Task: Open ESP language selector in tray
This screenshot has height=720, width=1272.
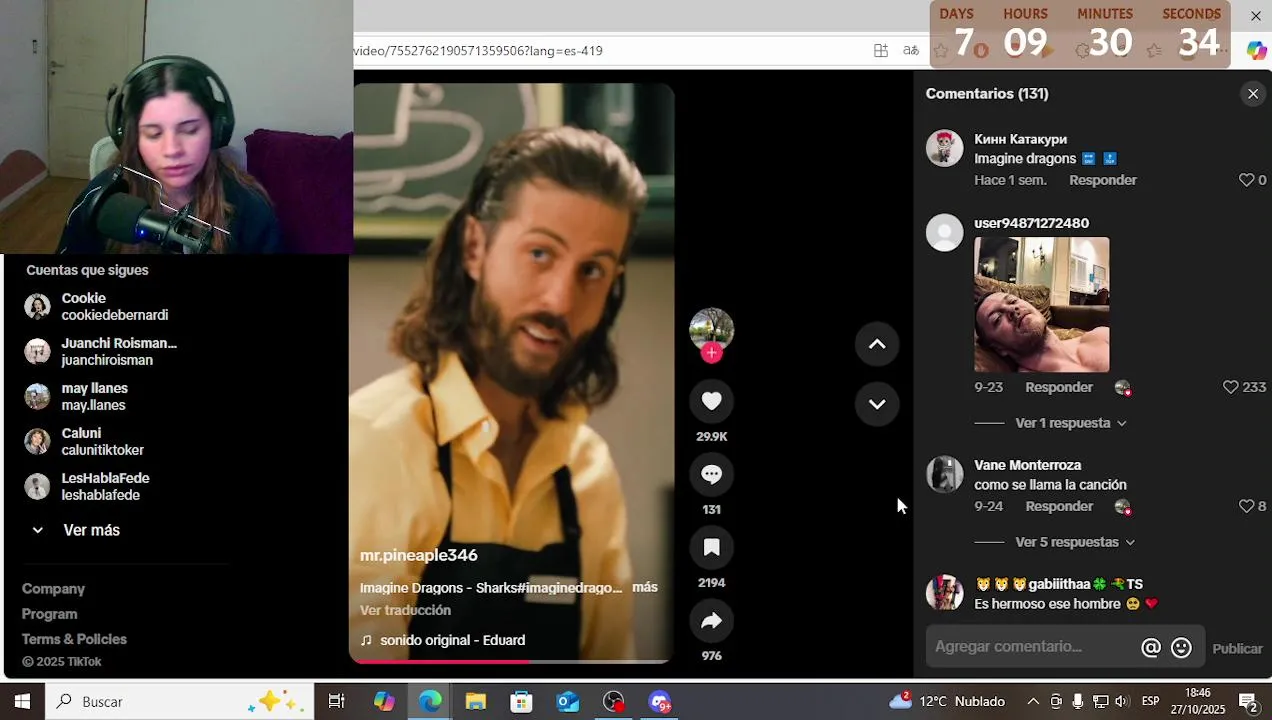Action: point(1151,702)
